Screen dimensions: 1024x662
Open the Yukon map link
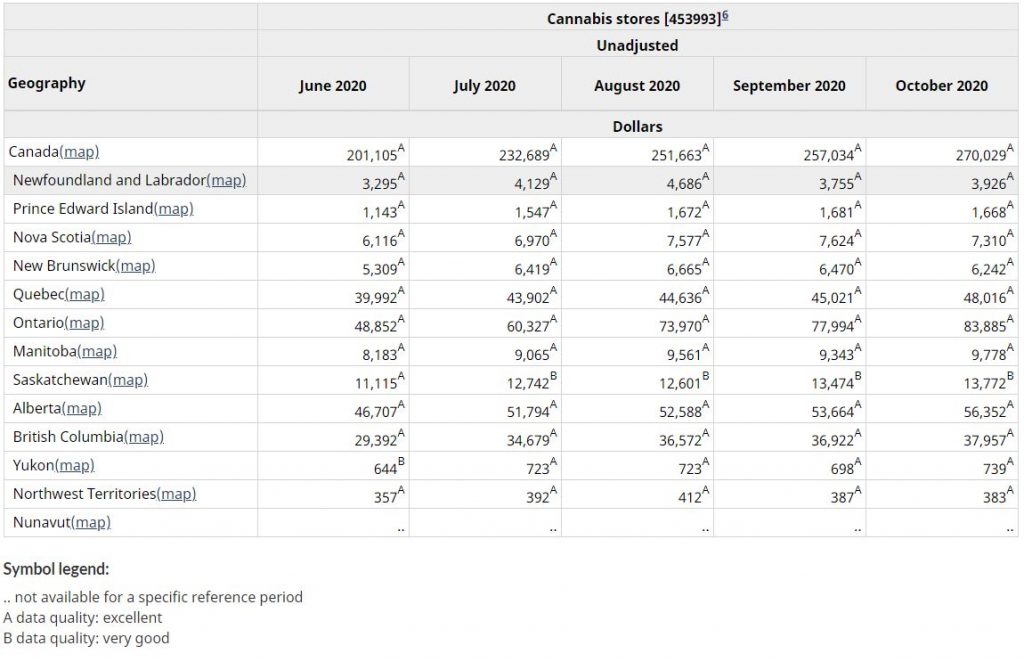pos(75,465)
